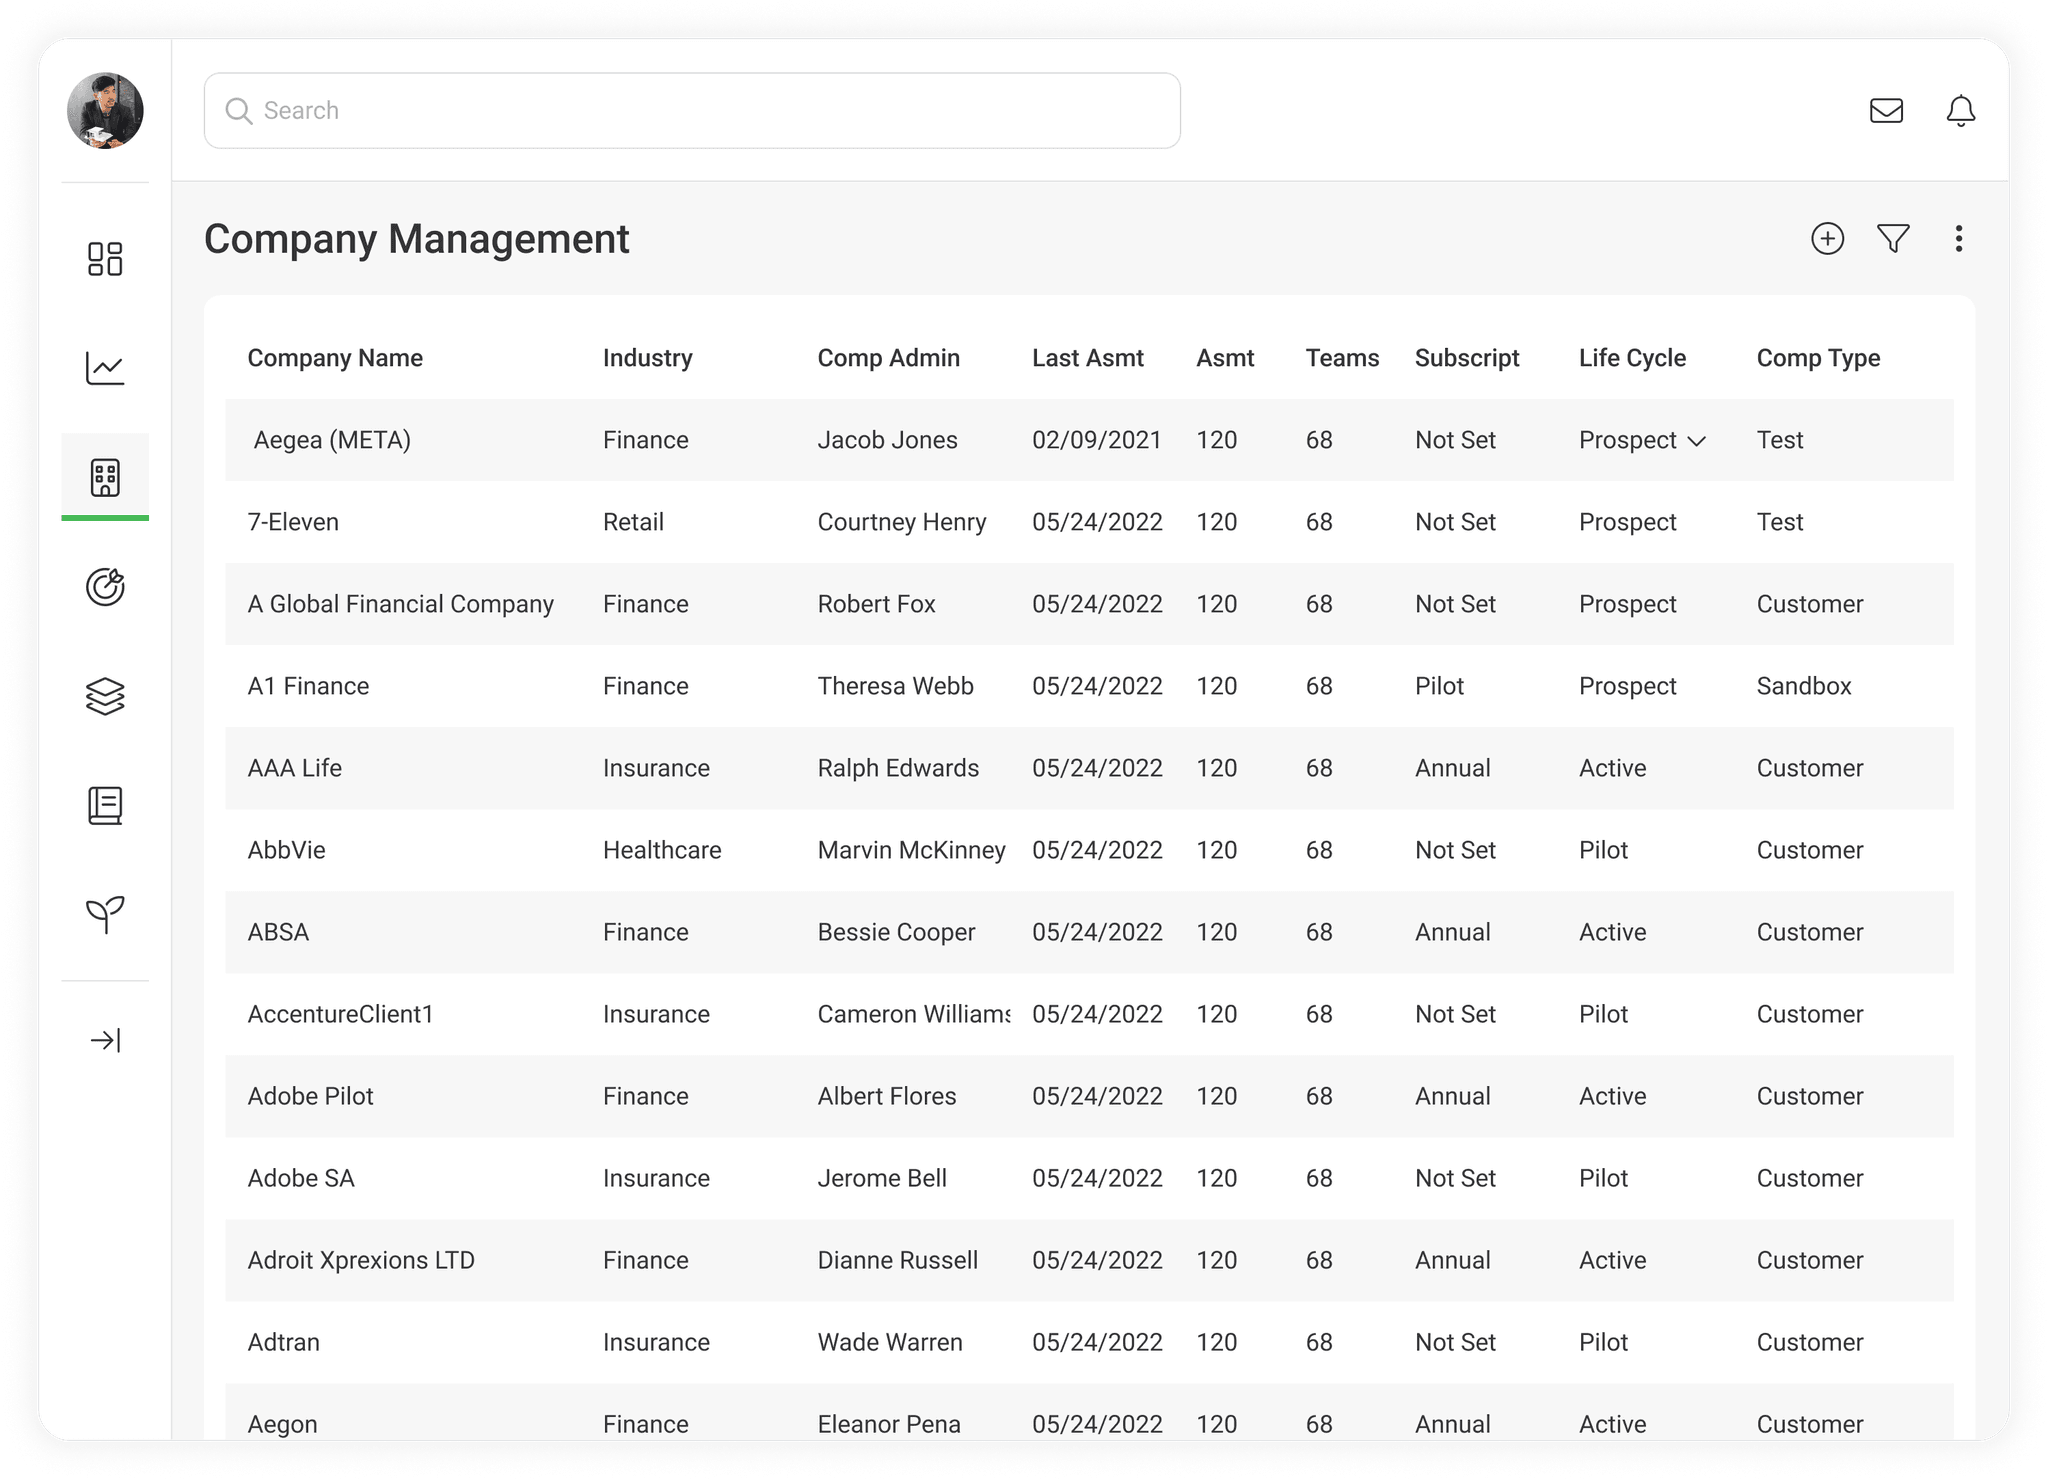Image resolution: width=2048 pixels, height=1479 pixels.
Task: Open the analytics line chart icon
Action: pos(105,368)
